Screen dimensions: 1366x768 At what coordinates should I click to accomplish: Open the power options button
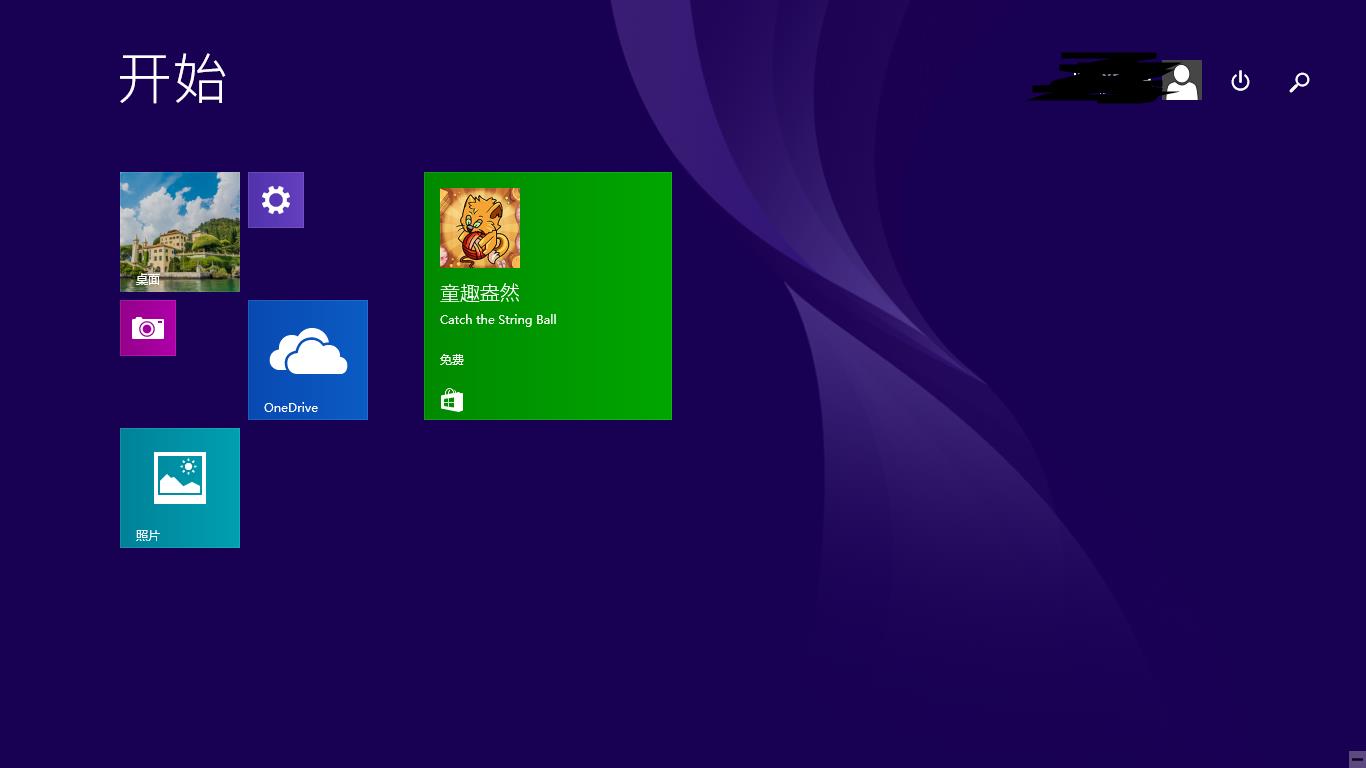(x=1240, y=81)
